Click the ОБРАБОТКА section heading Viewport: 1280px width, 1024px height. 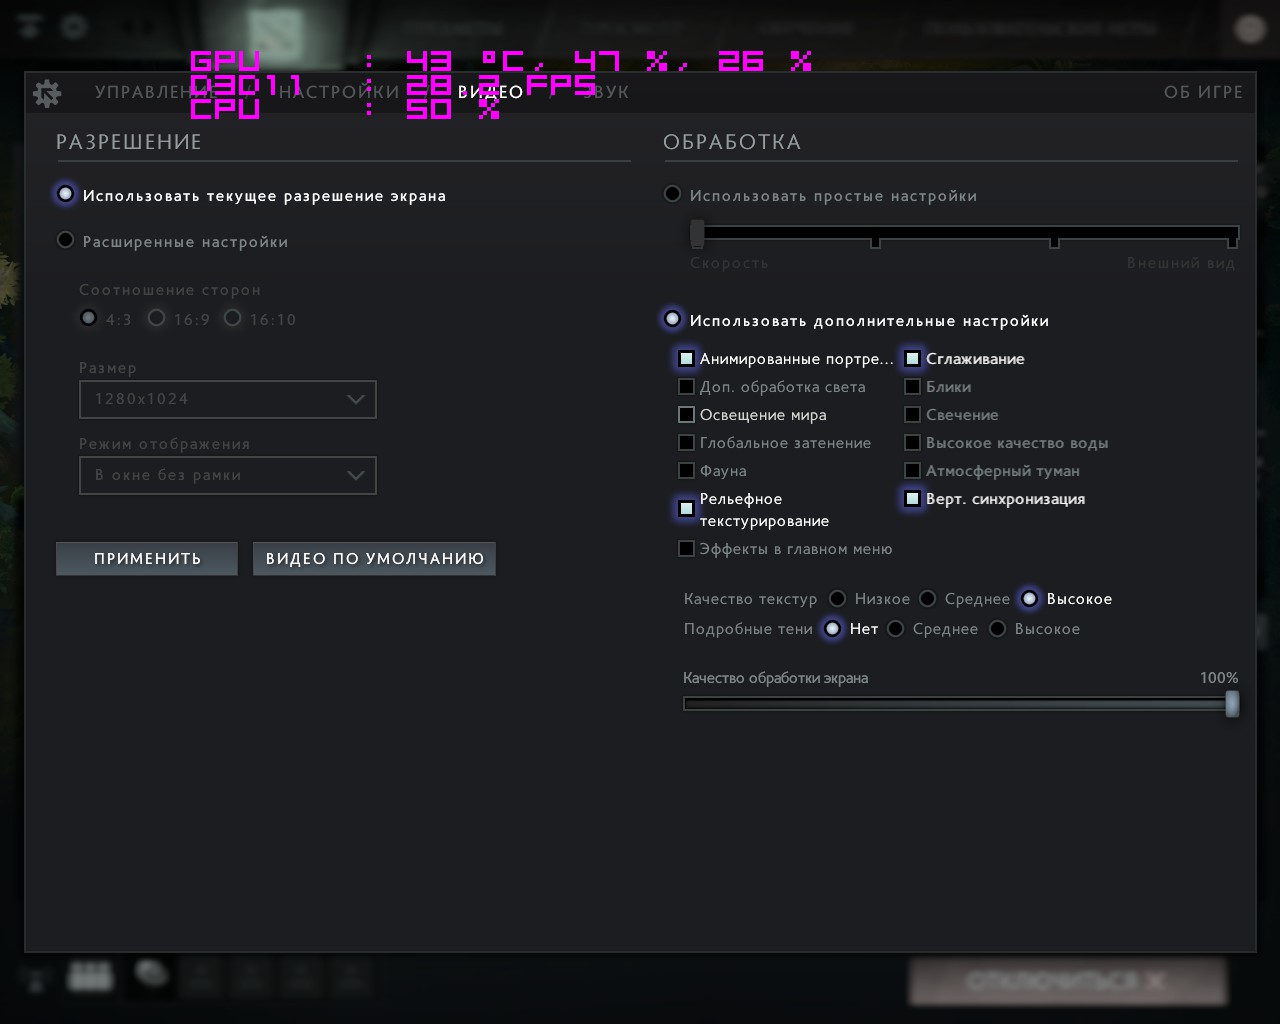pos(732,142)
